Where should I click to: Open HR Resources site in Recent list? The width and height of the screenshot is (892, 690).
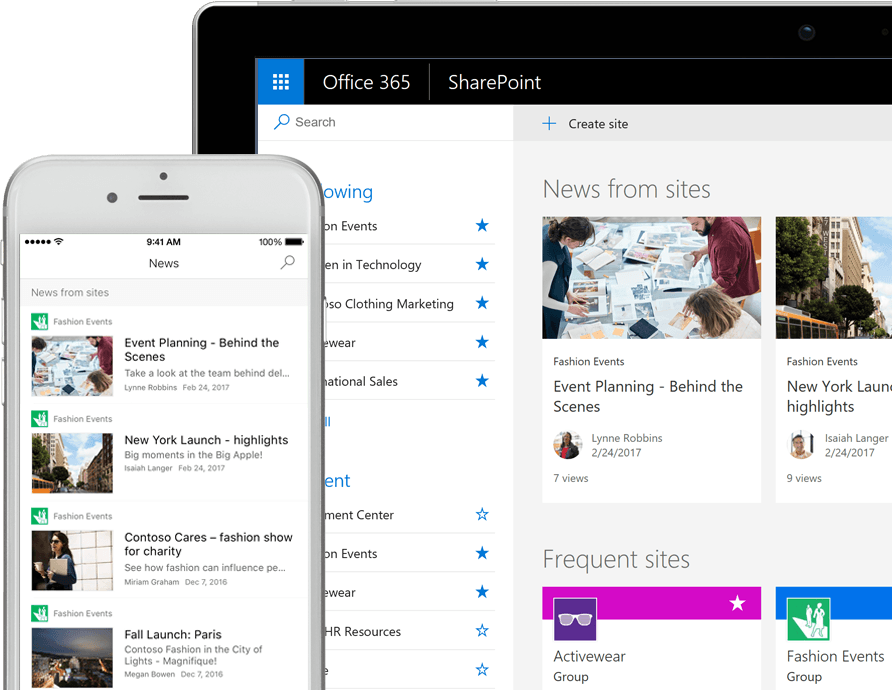coord(362,631)
